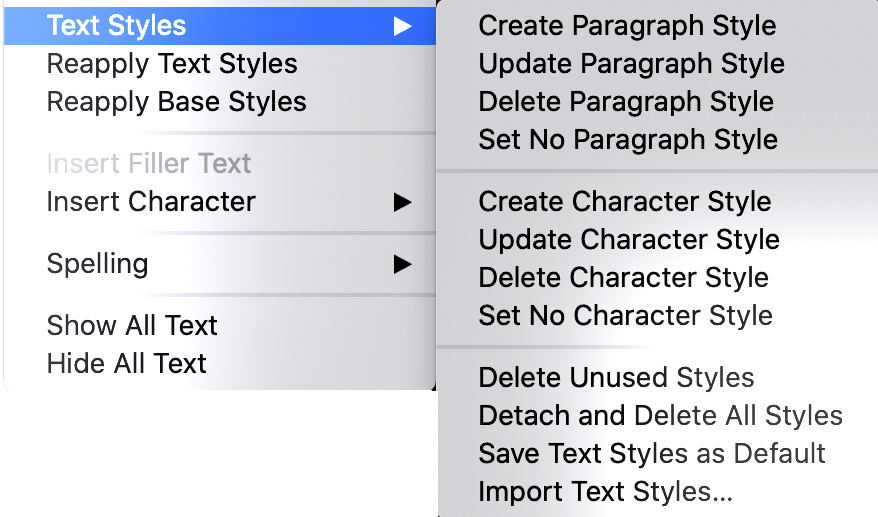
Task: Select Set No Character Style
Action: [x=626, y=316]
